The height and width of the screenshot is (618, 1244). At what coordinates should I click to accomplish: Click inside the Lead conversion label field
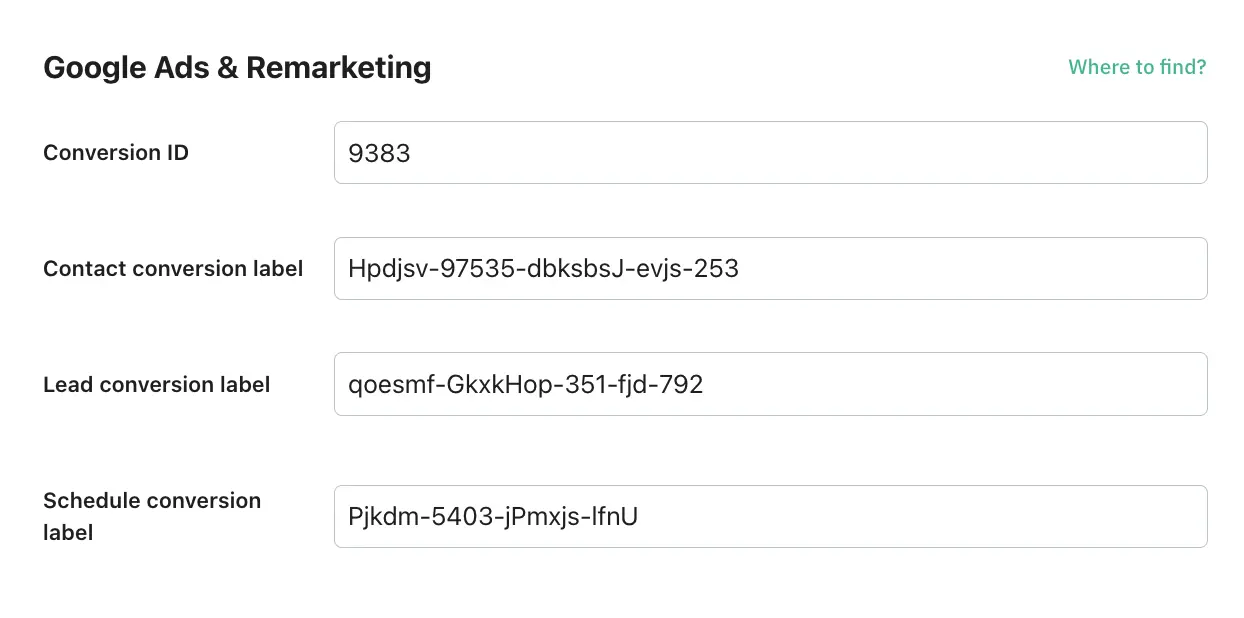point(770,384)
